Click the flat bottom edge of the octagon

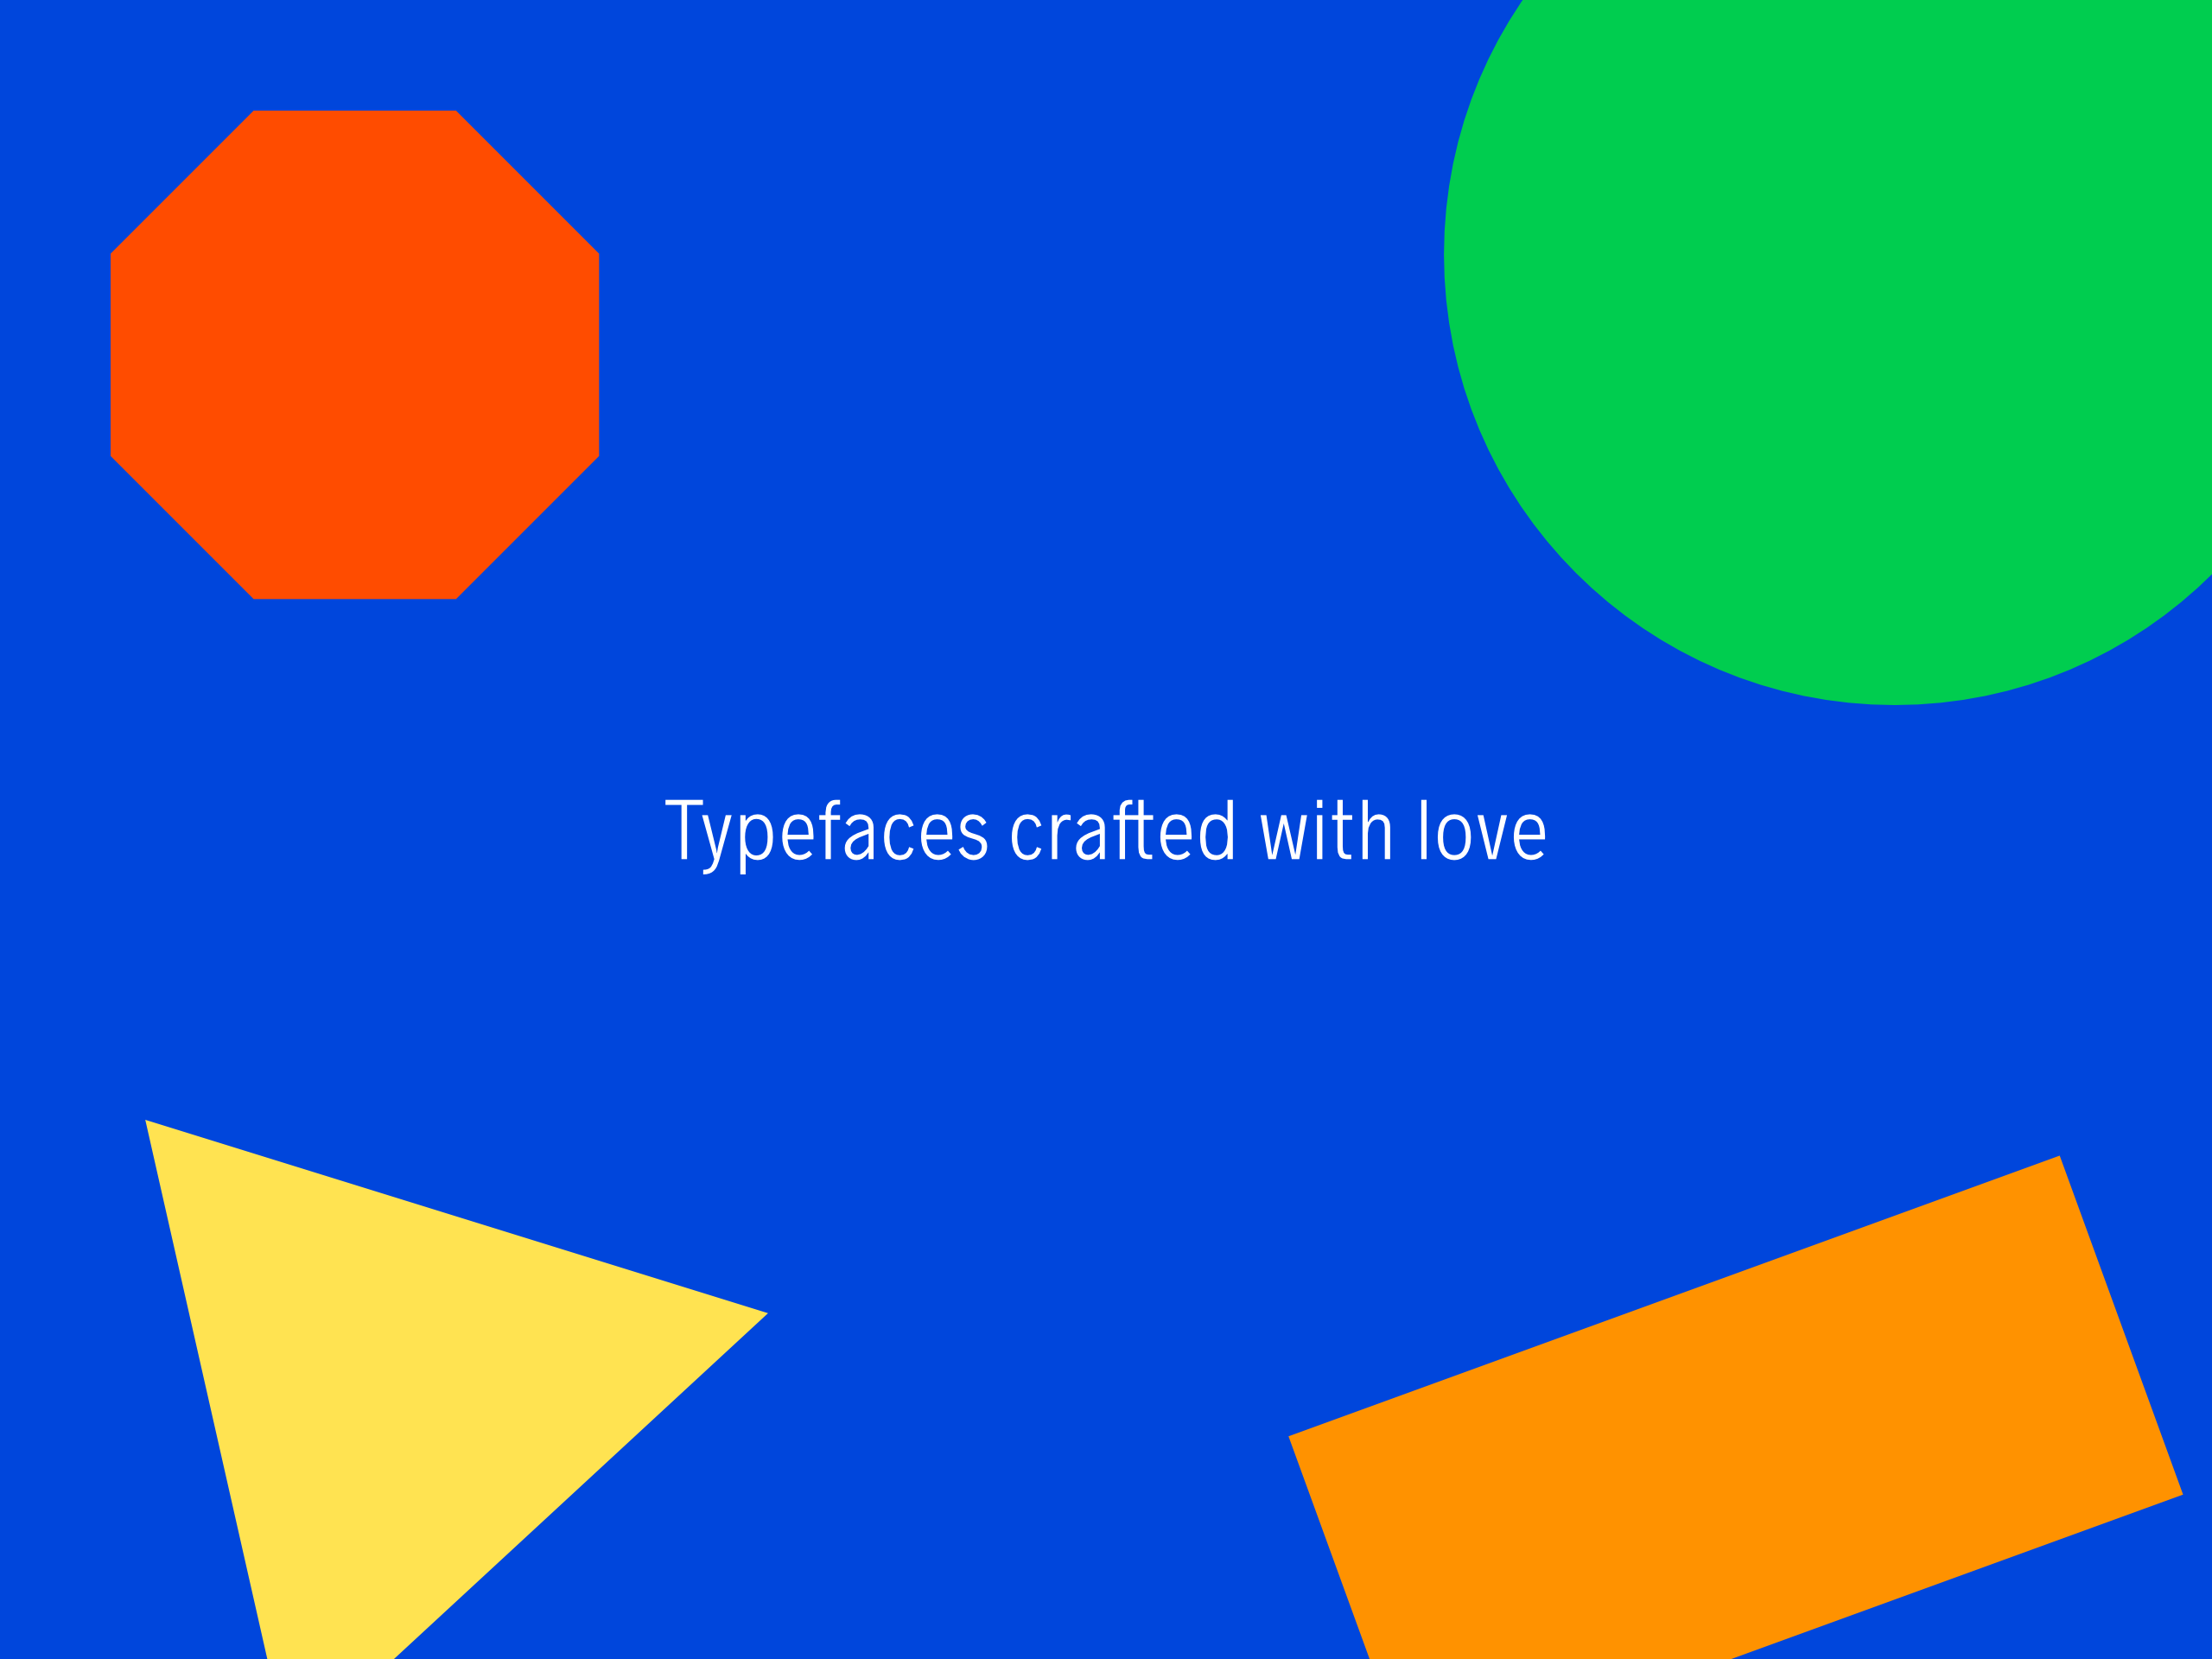(354, 596)
